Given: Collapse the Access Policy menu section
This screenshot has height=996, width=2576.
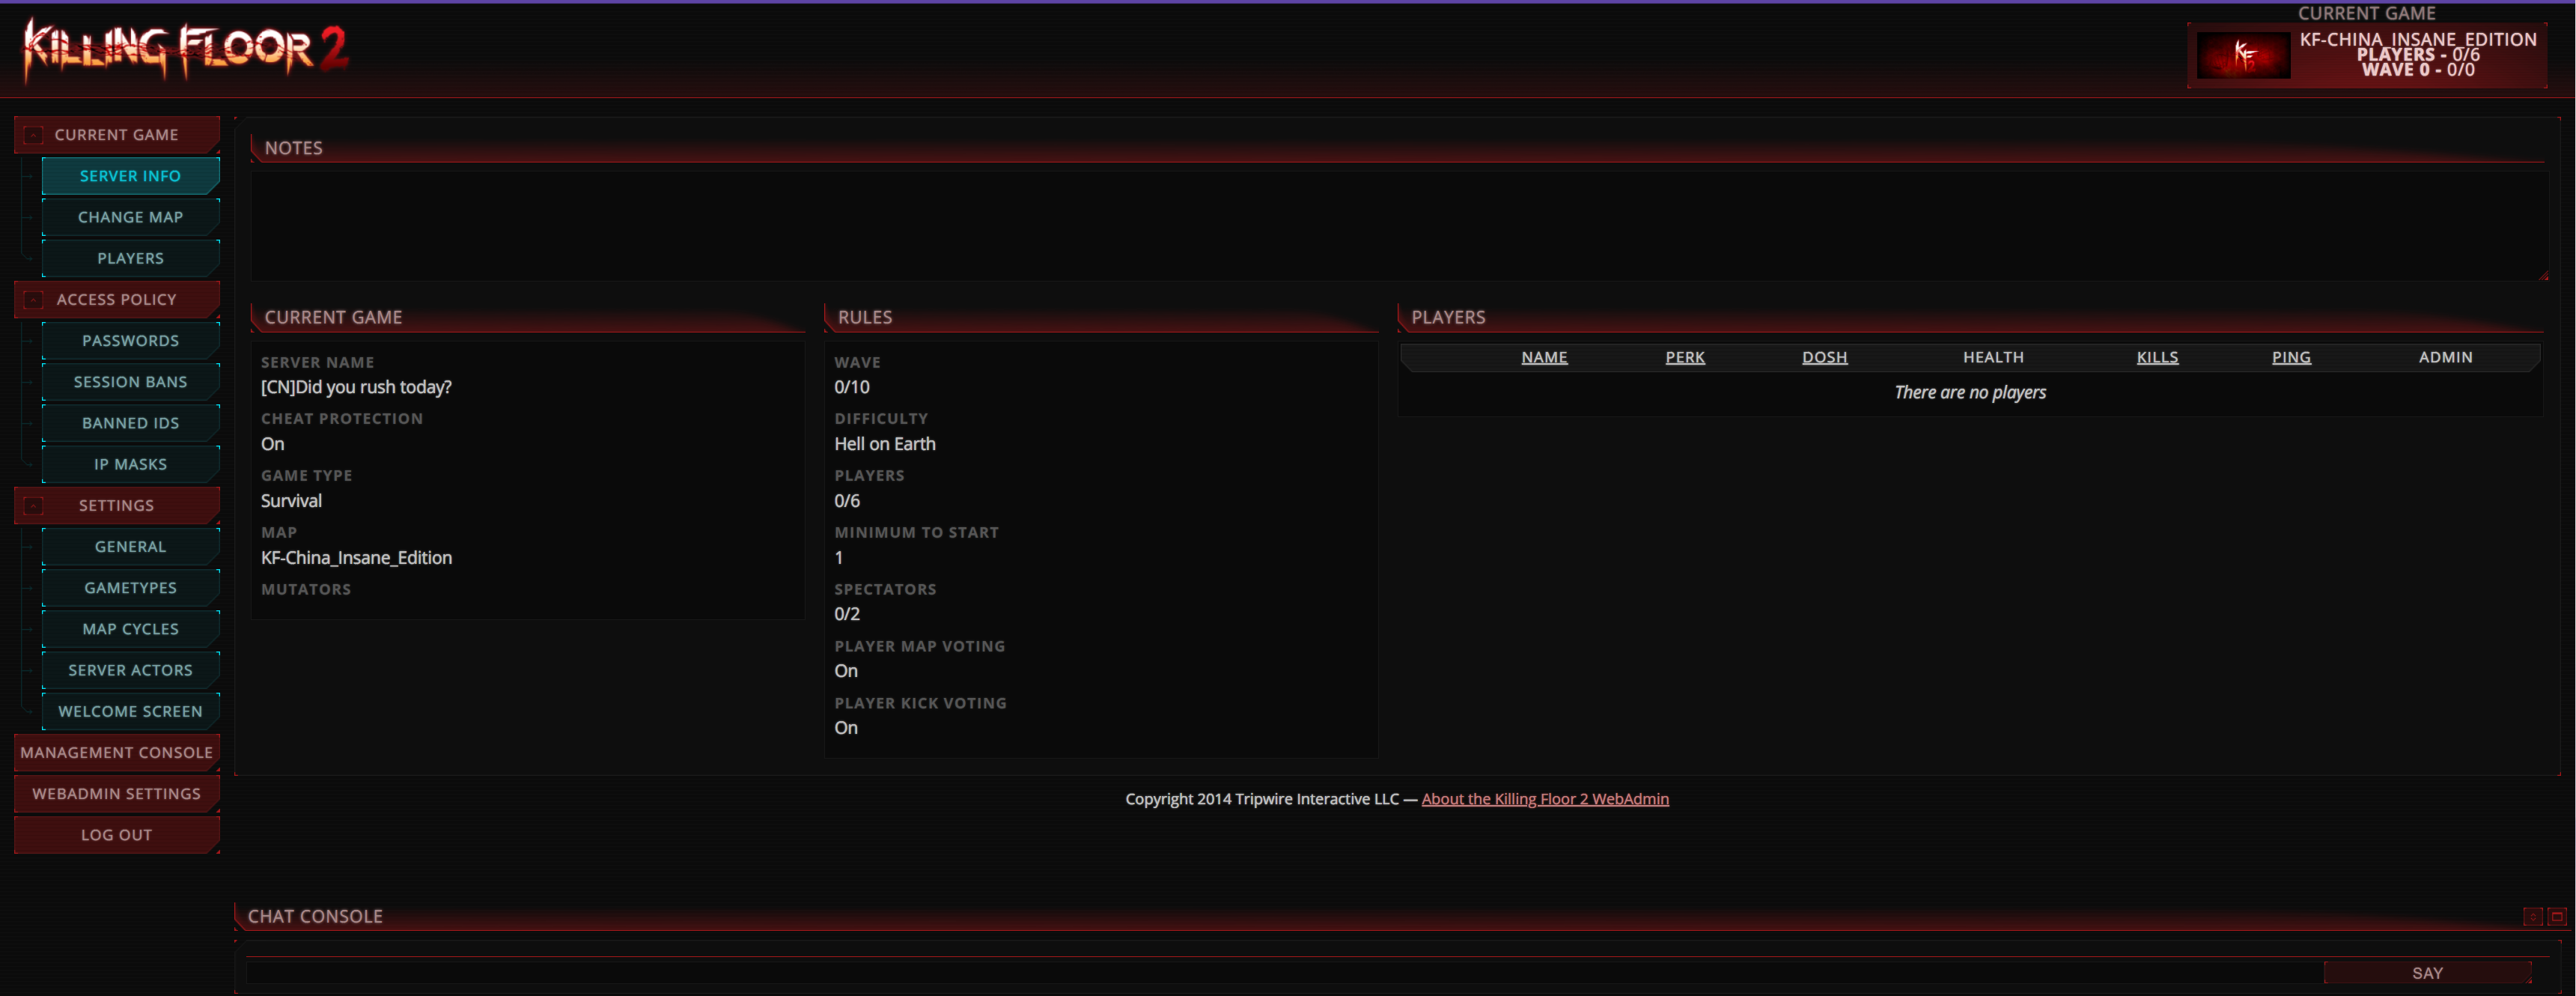Looking at the screenshot, I should tap(34, 300).
